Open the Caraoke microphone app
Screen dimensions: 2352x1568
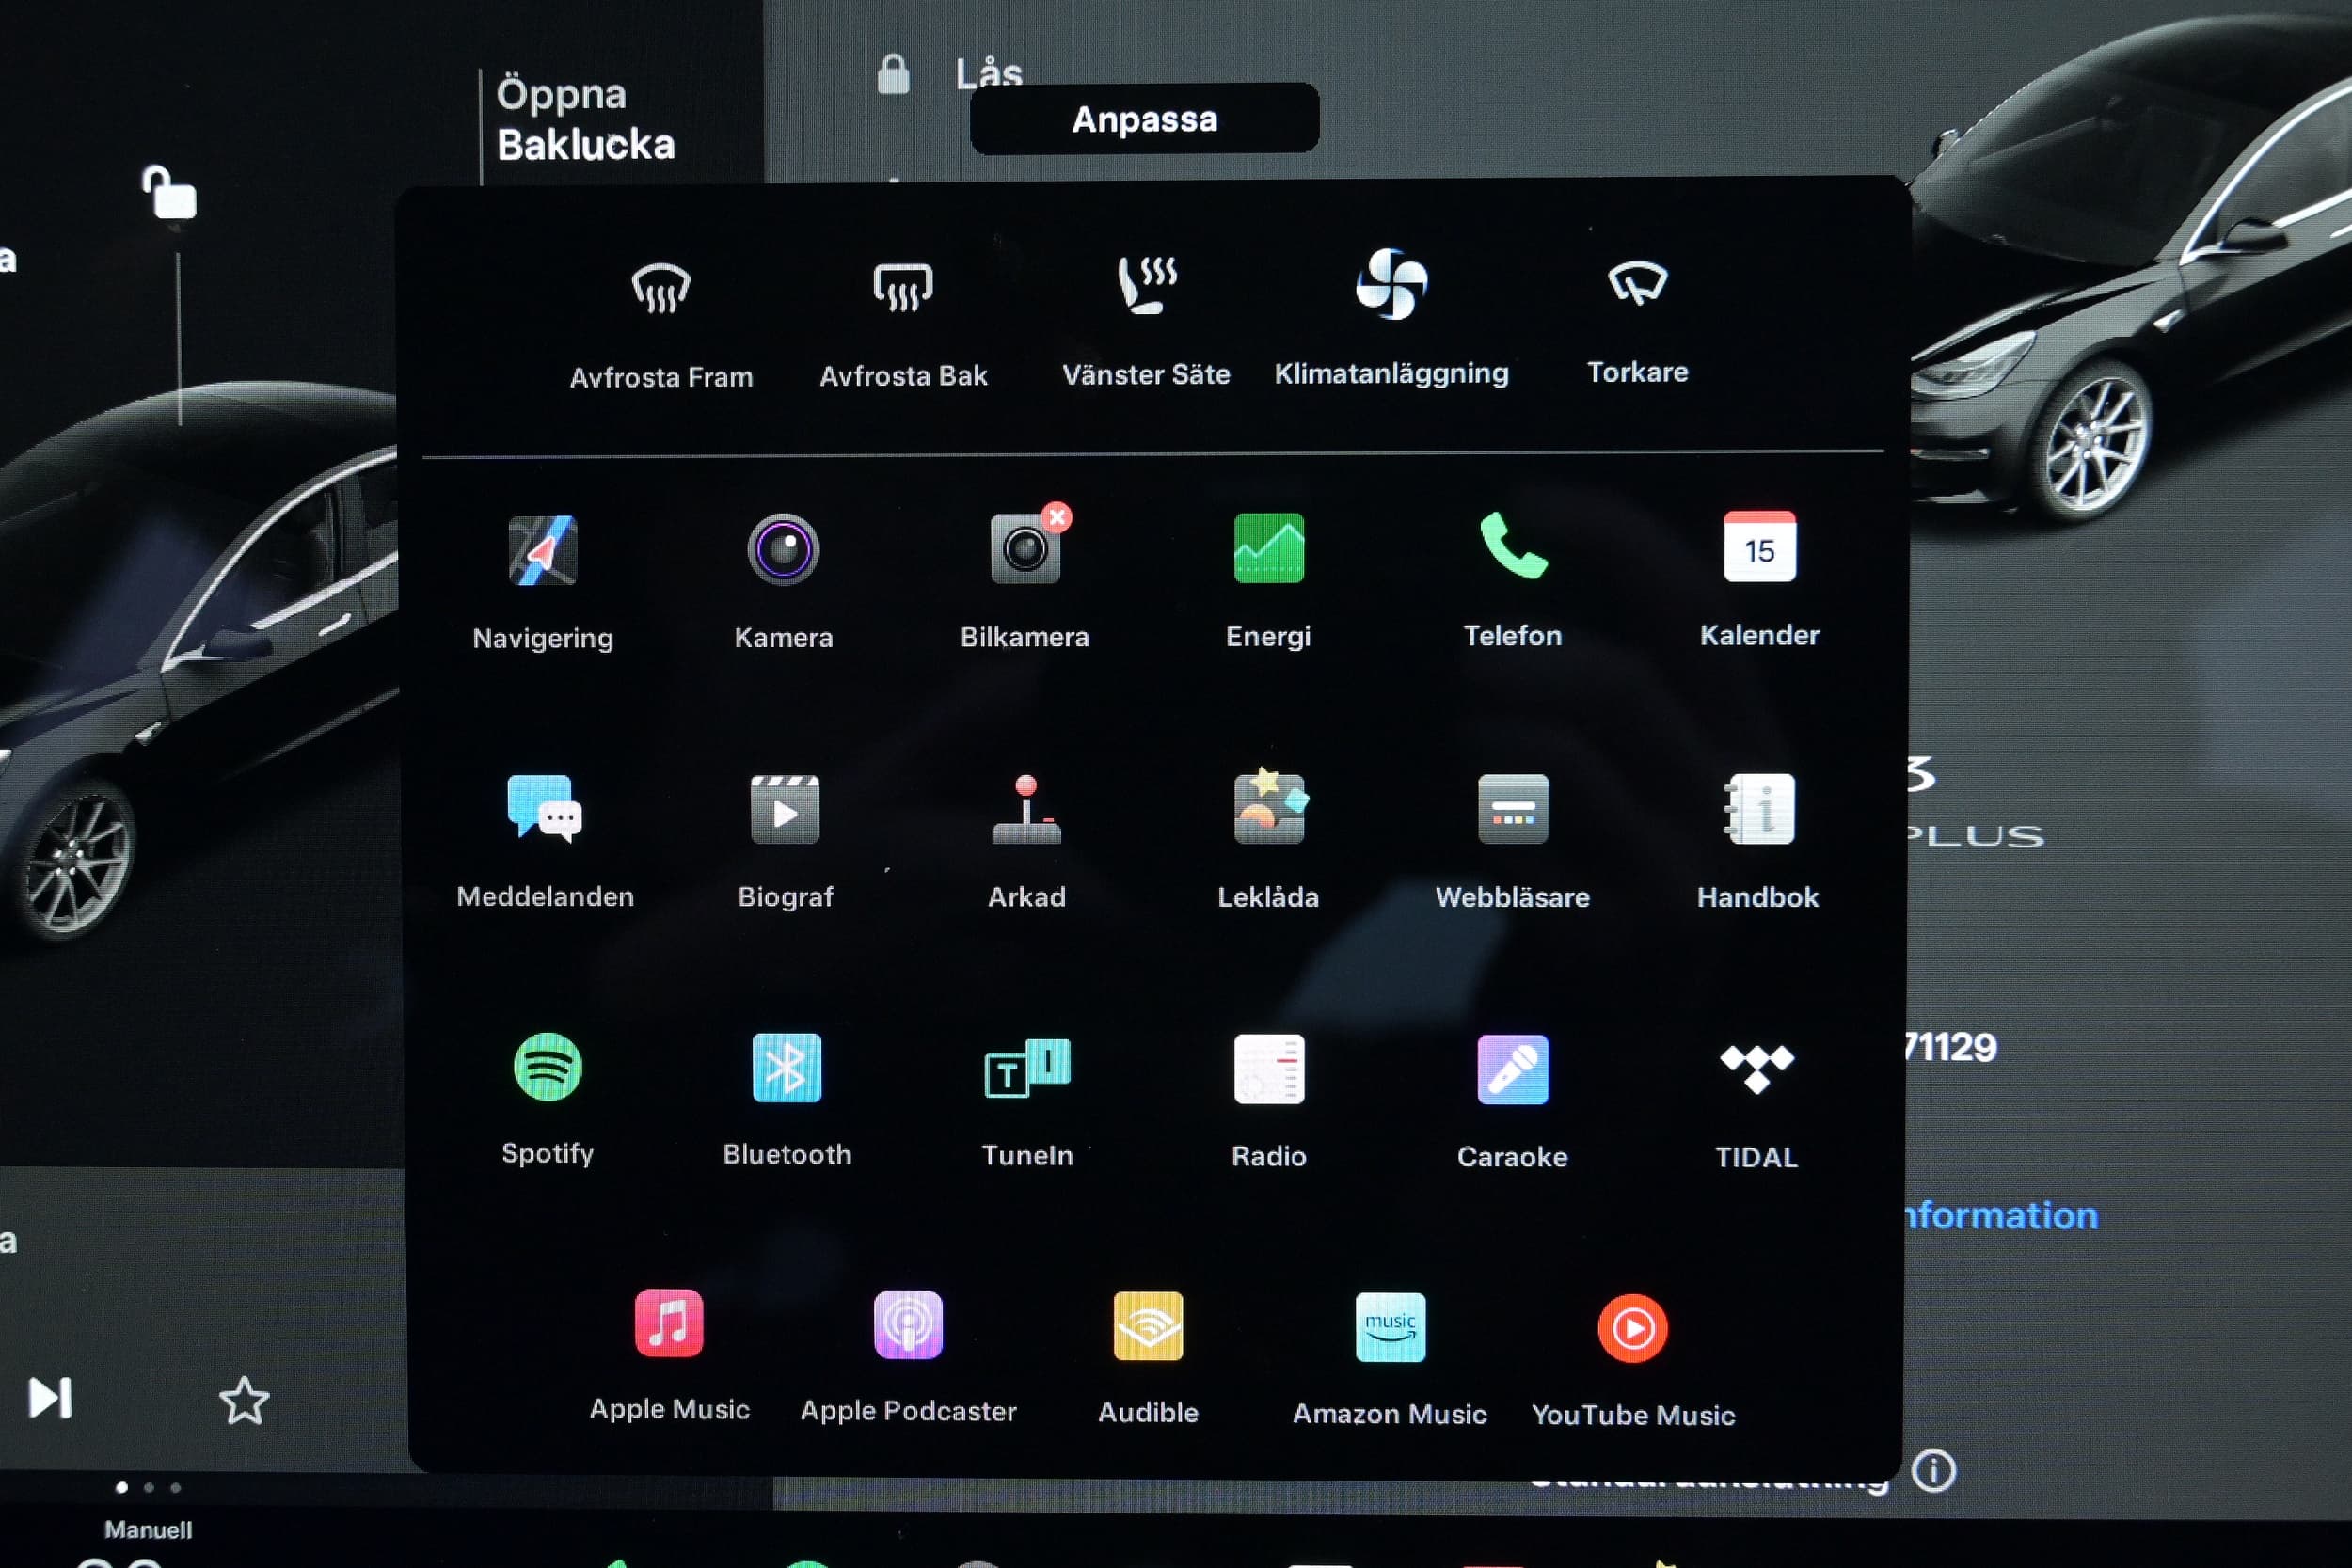tap(1512, 1069)
